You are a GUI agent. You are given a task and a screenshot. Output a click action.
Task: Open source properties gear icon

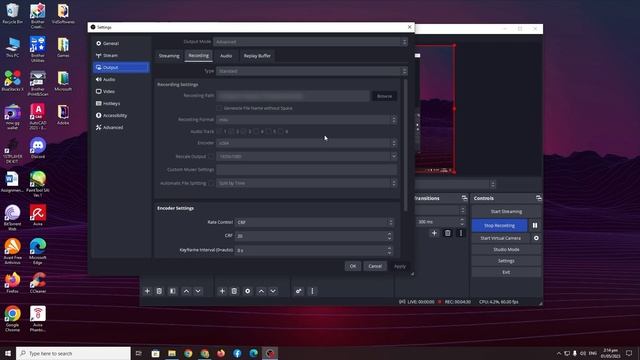click(247, 291)
